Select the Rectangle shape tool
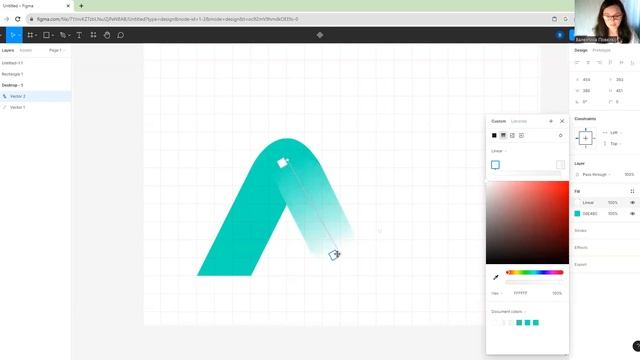640x360 pixels. tap(46, 35)
